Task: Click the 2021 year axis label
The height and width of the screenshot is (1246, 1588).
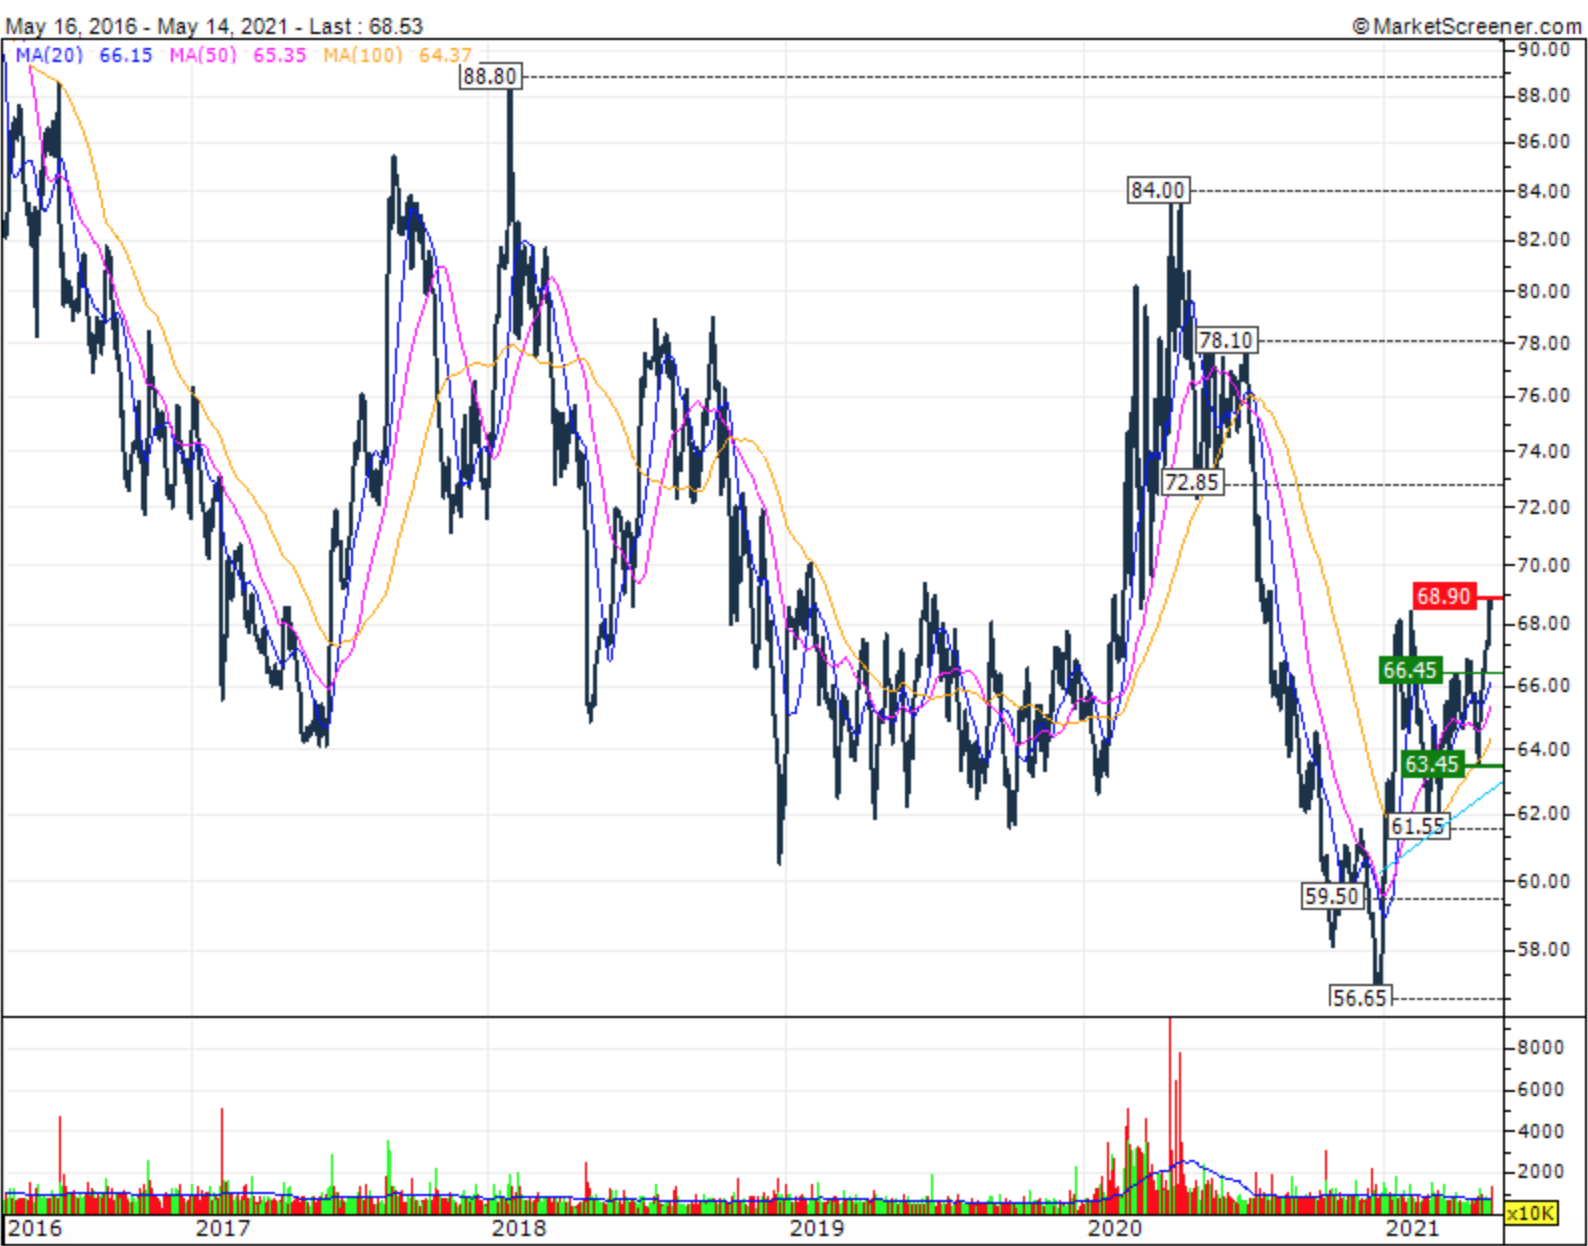Action: 1412,1228
